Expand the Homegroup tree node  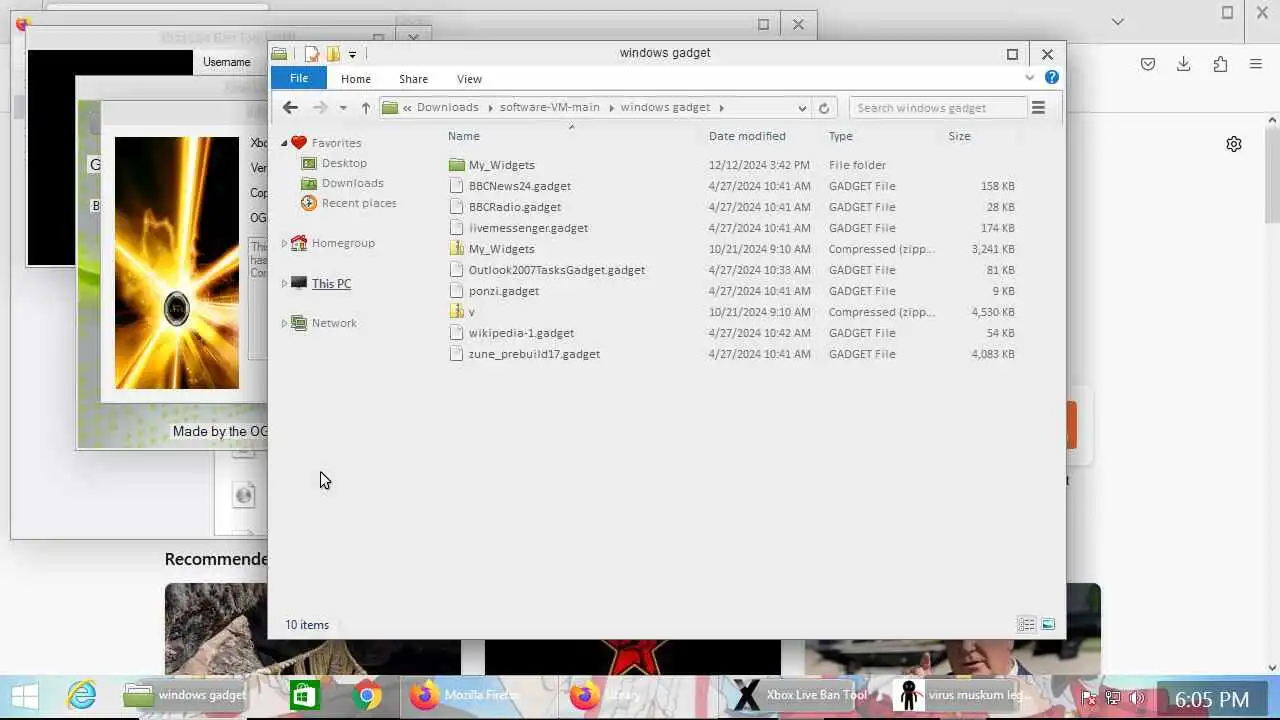click(x=284, y=243)
